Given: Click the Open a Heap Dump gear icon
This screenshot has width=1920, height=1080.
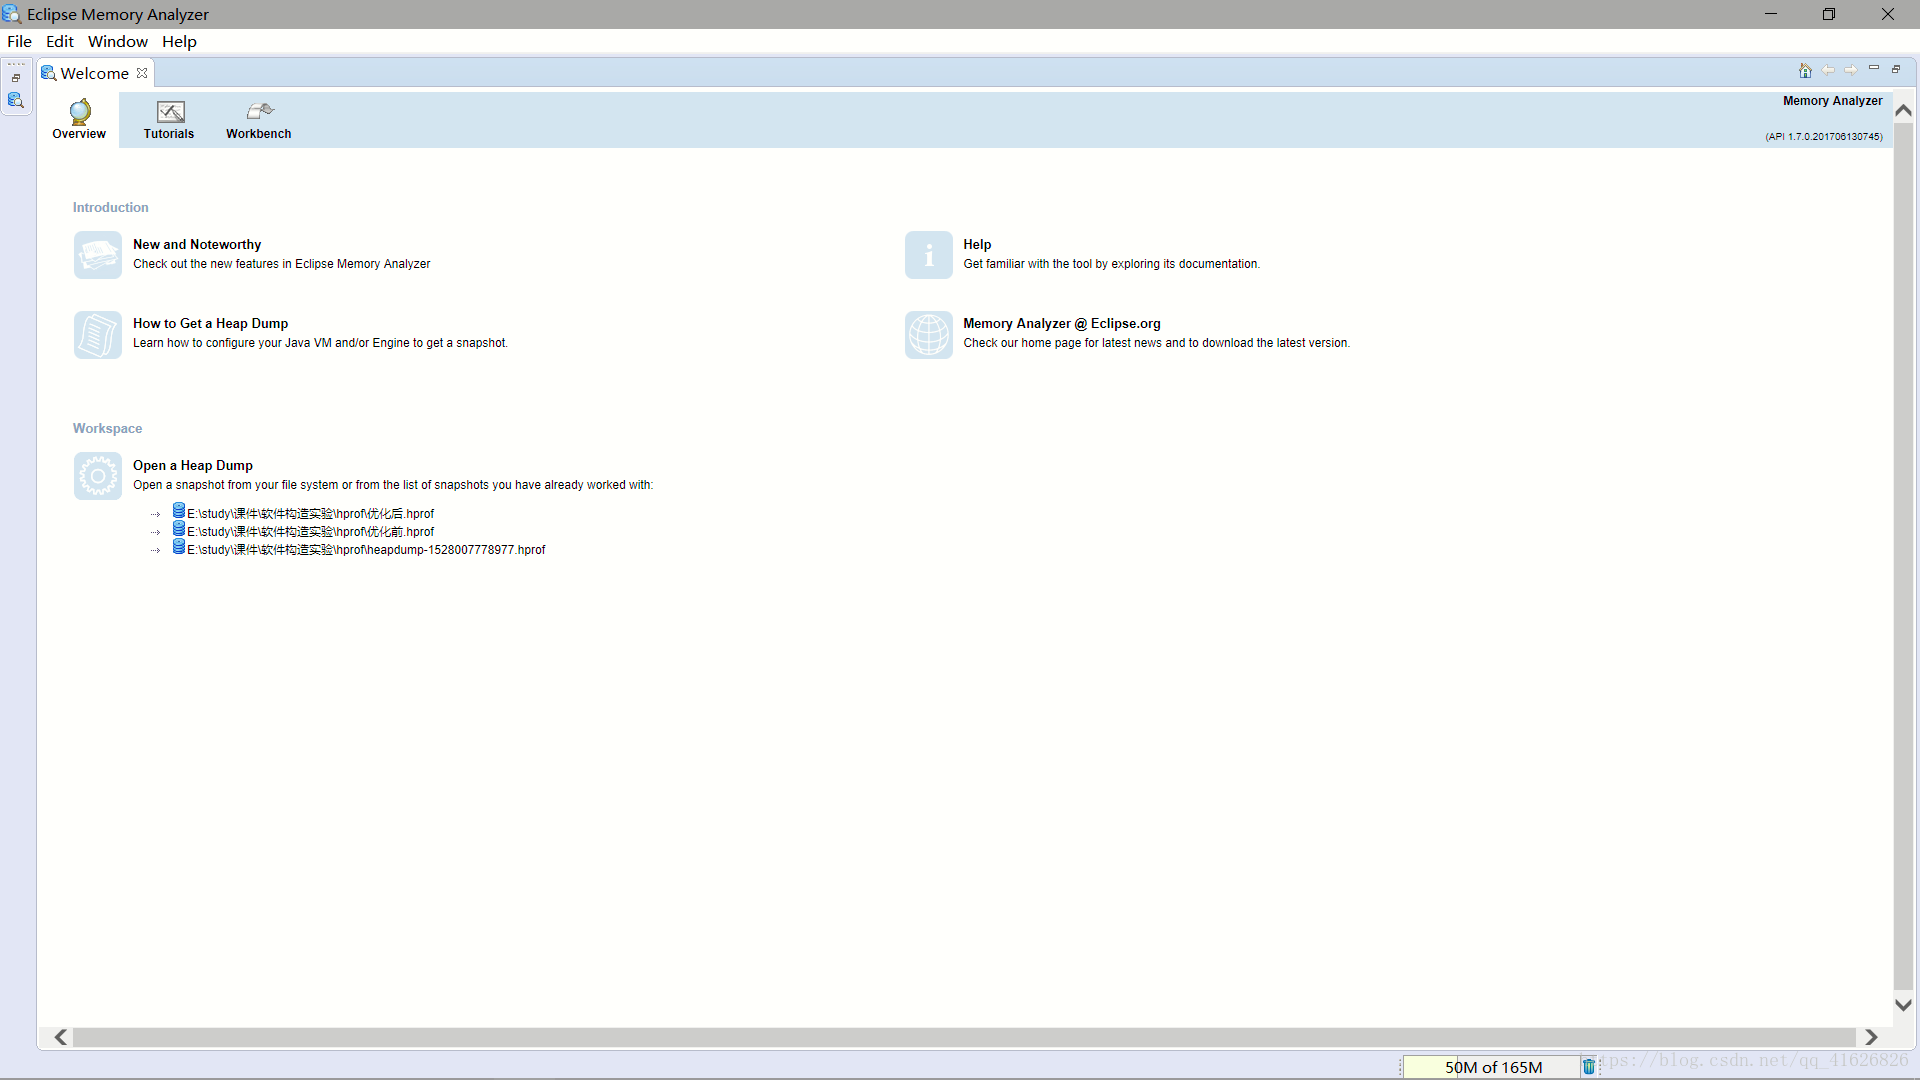Looking at the screenshot, I should tap(98, 476).
